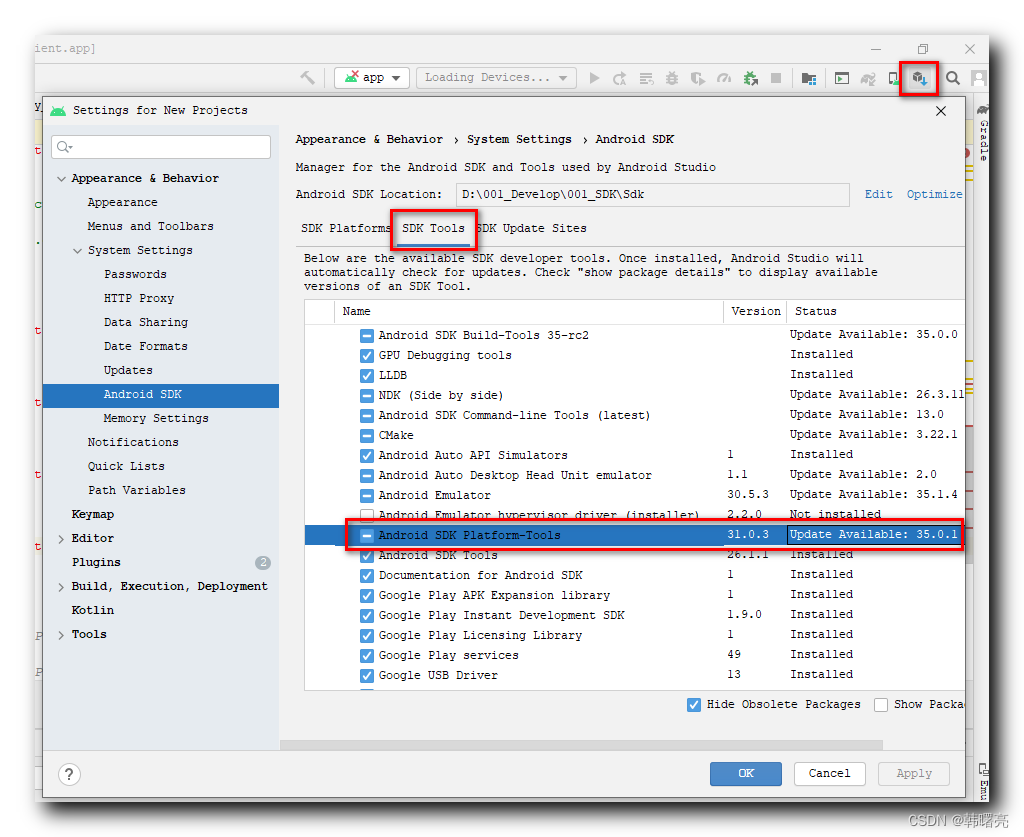Expand the Tools settings node

click(61, 635)
